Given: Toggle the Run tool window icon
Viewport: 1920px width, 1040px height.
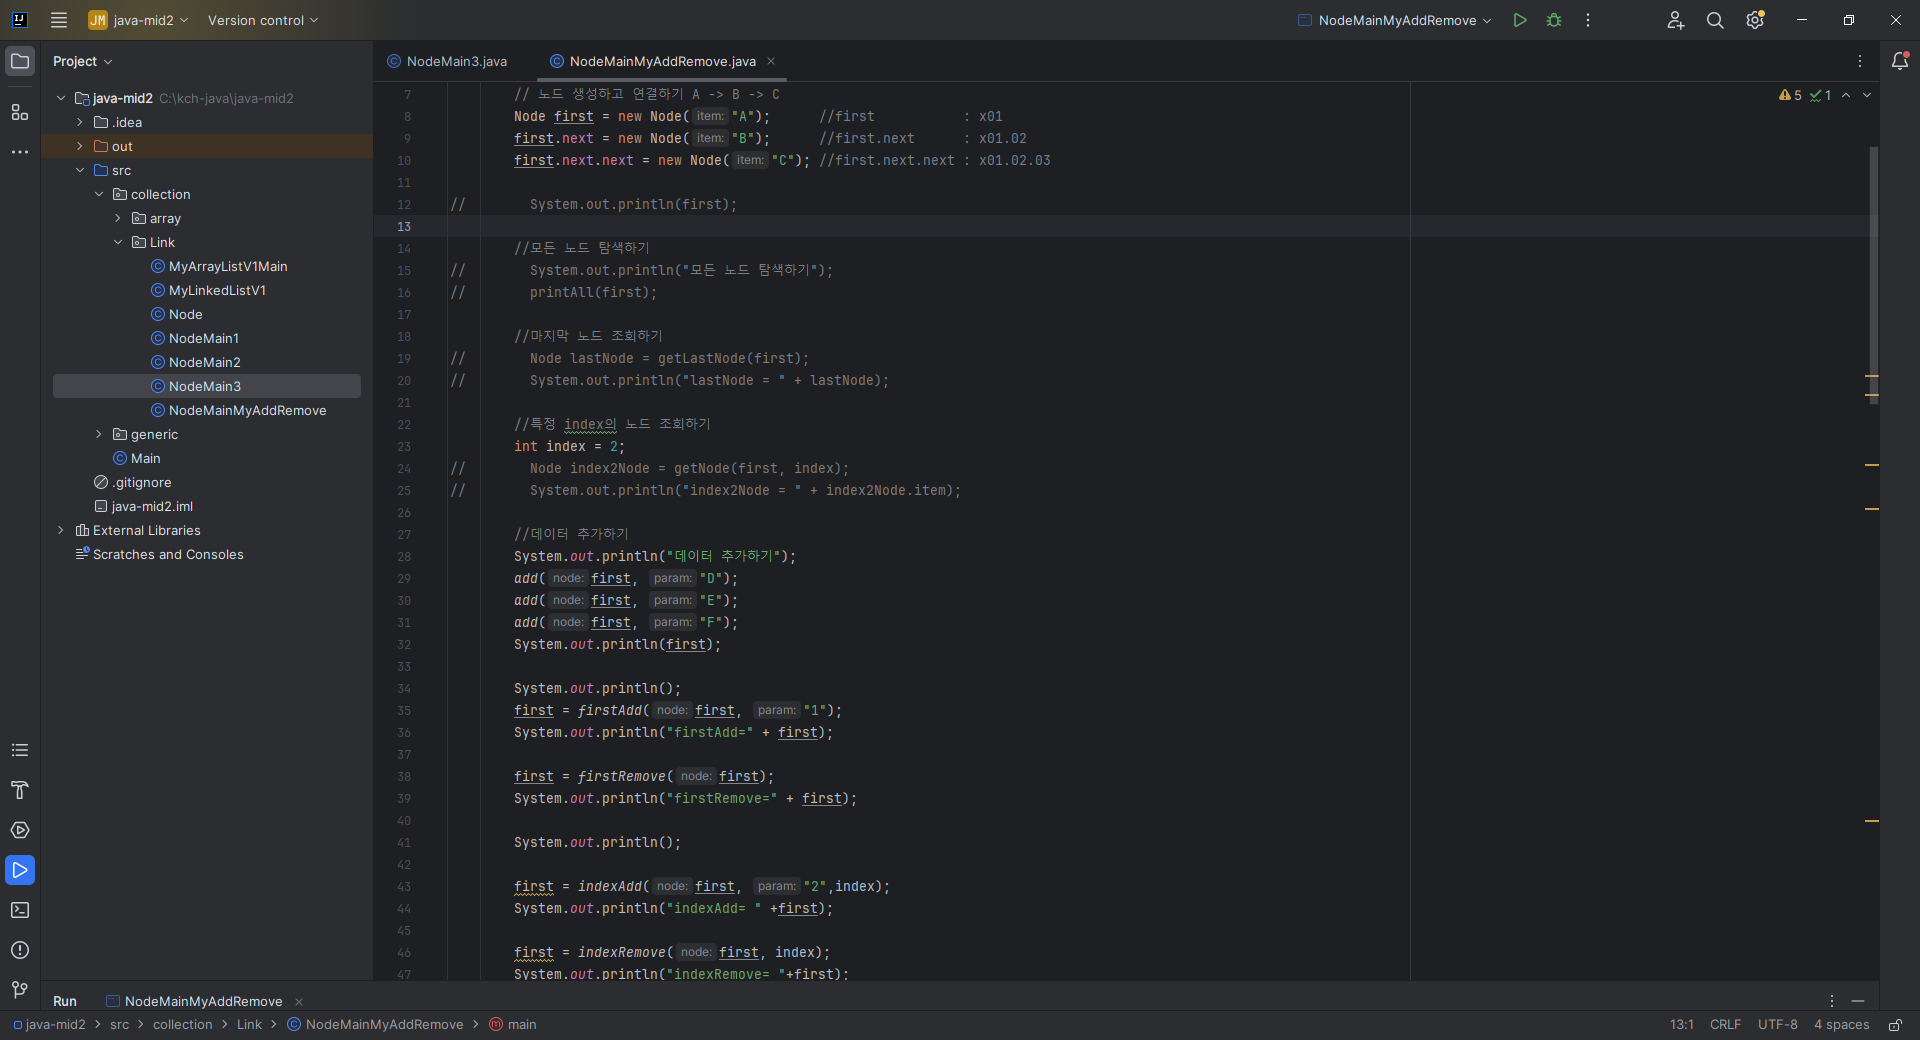Looking at the screenshot, I should pyautogui.click(x=20, y=870).
